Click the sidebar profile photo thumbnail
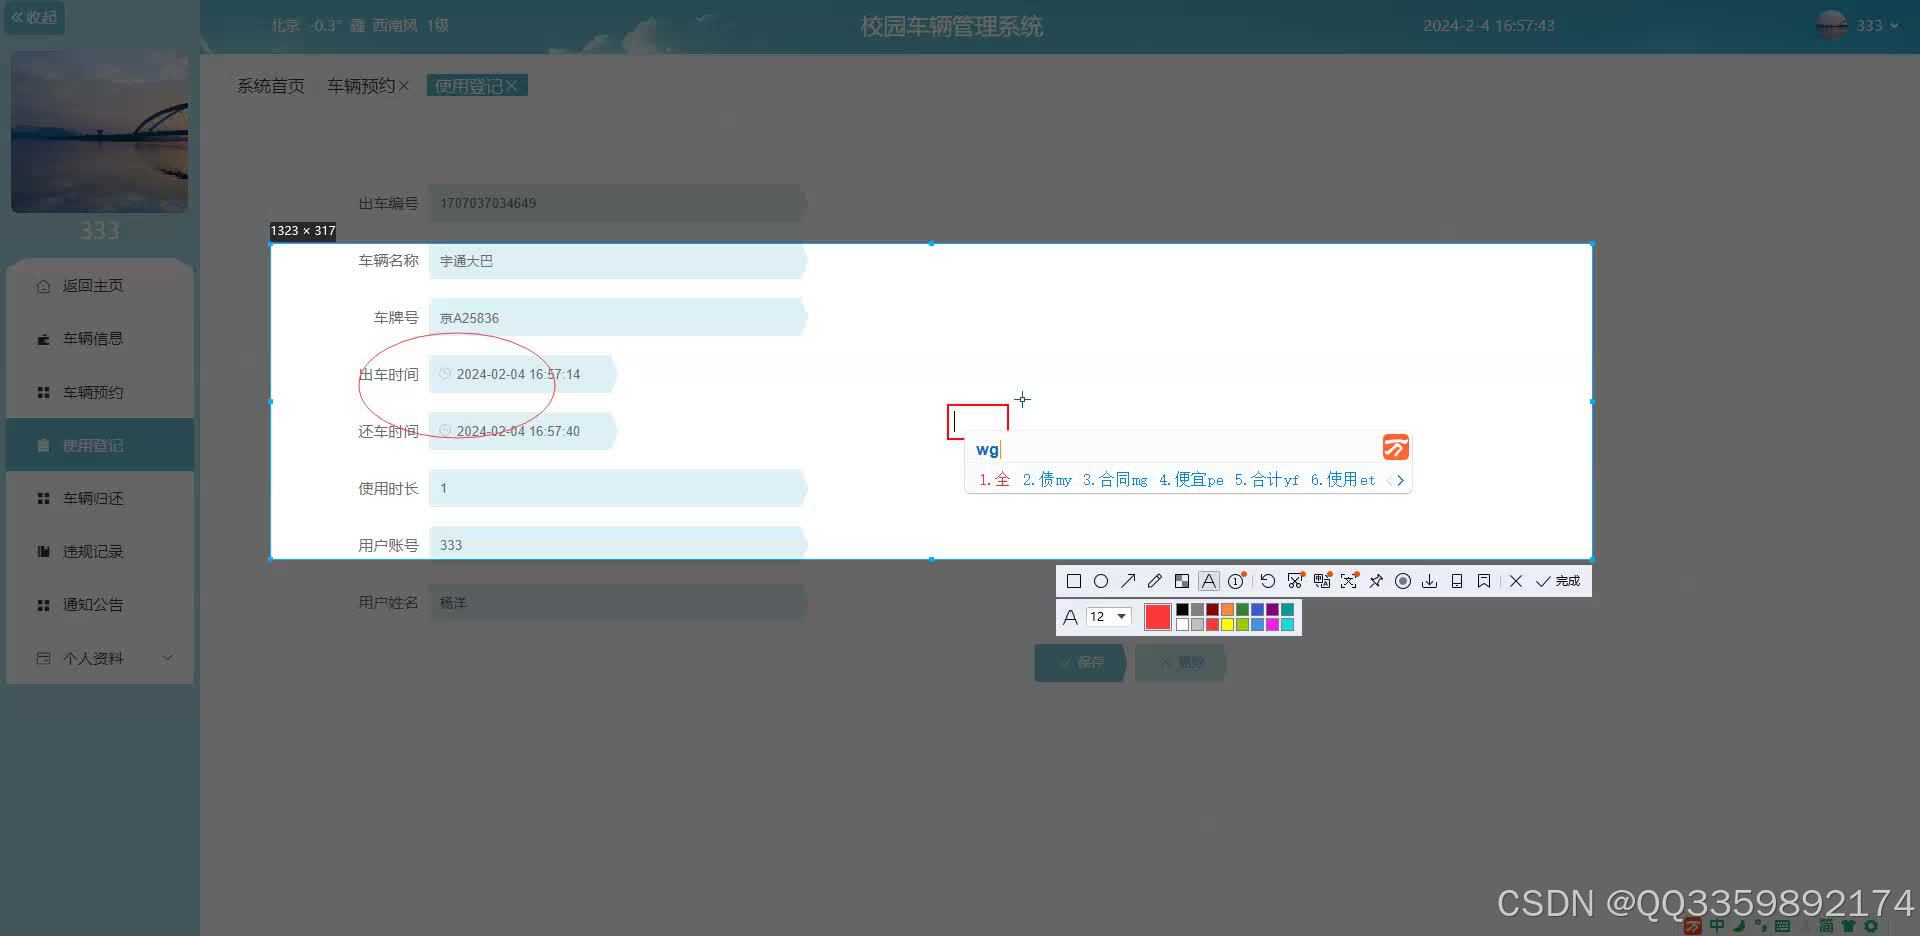 [99, 132]
